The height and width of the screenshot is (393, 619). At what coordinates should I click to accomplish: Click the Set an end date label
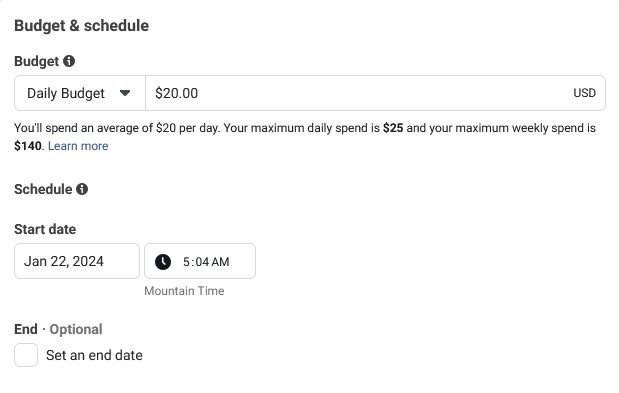pos(94,355)
